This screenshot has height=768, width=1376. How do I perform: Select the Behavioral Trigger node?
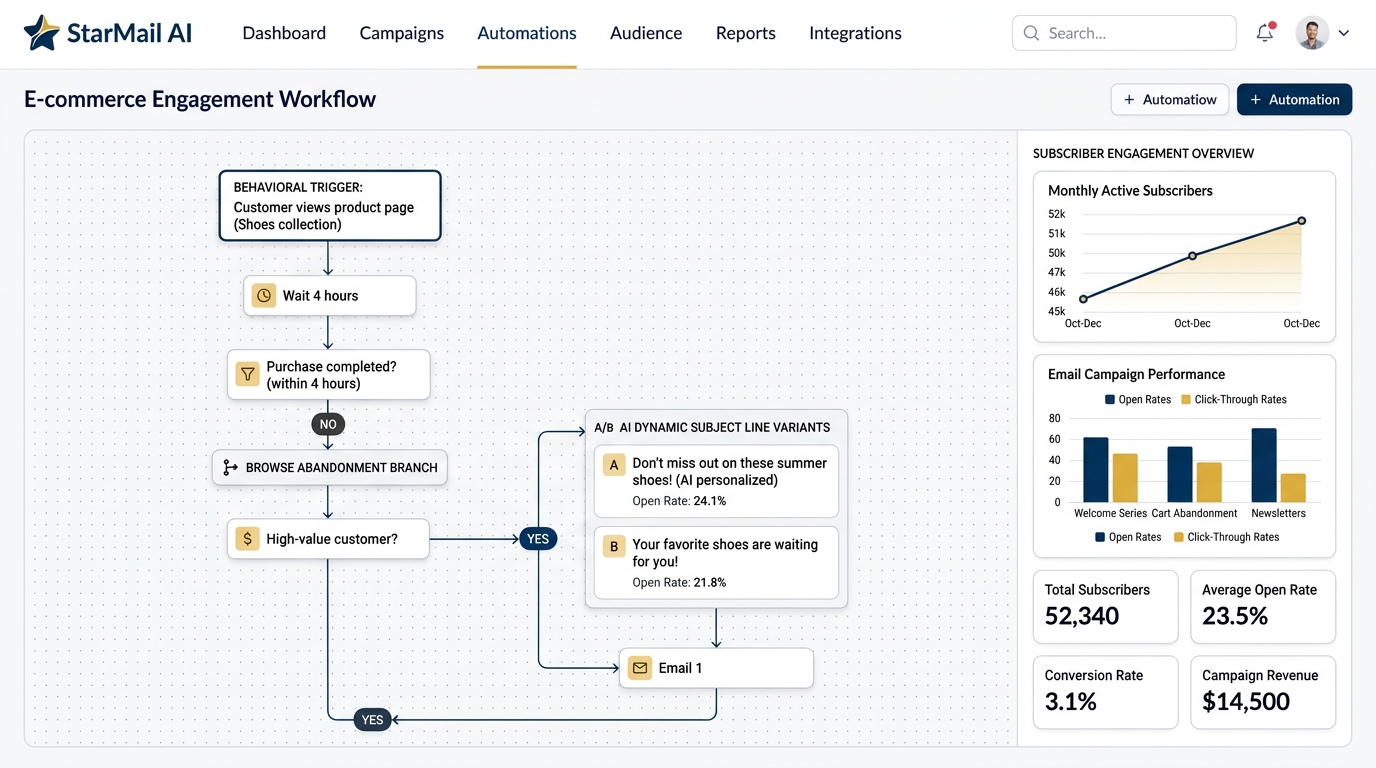tap(330, 205)
